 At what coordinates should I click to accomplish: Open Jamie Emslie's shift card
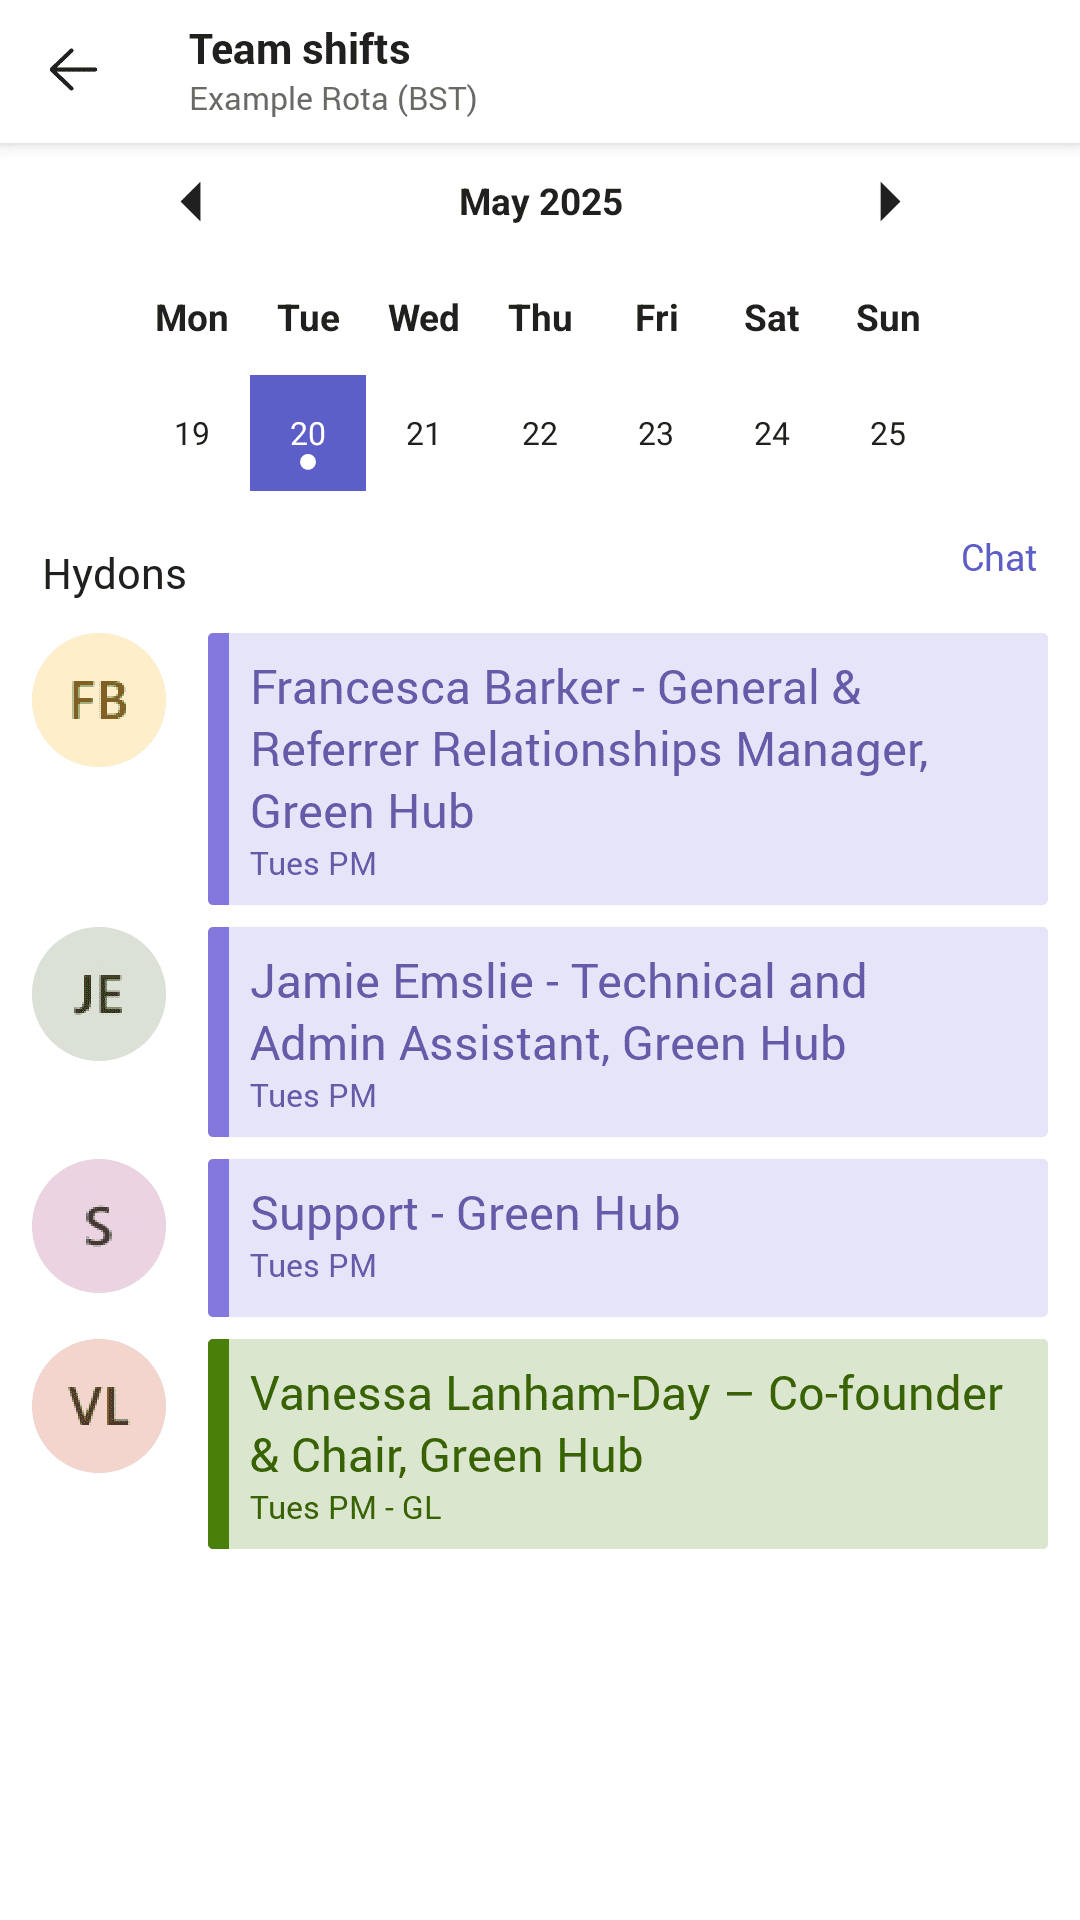click(628, 1032)
